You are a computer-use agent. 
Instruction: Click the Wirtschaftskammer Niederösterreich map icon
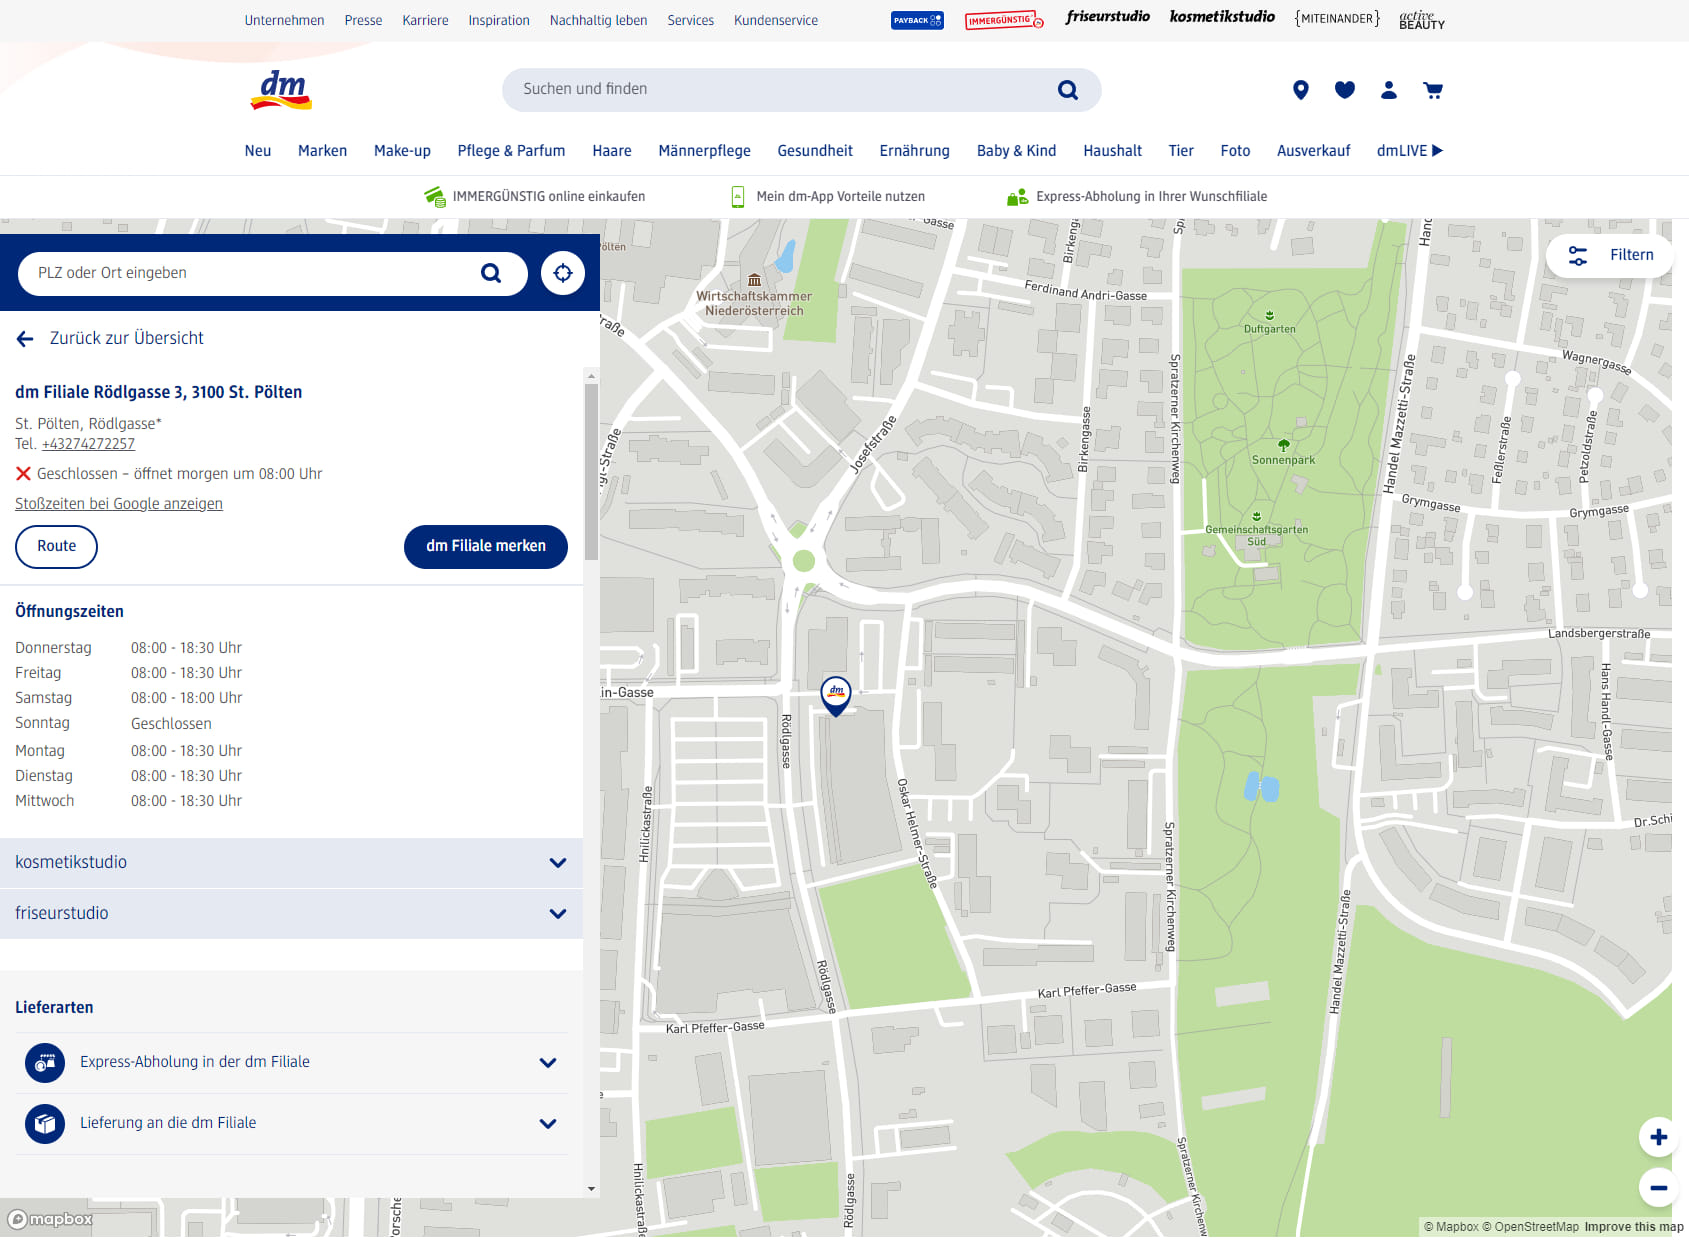point(755,280)
